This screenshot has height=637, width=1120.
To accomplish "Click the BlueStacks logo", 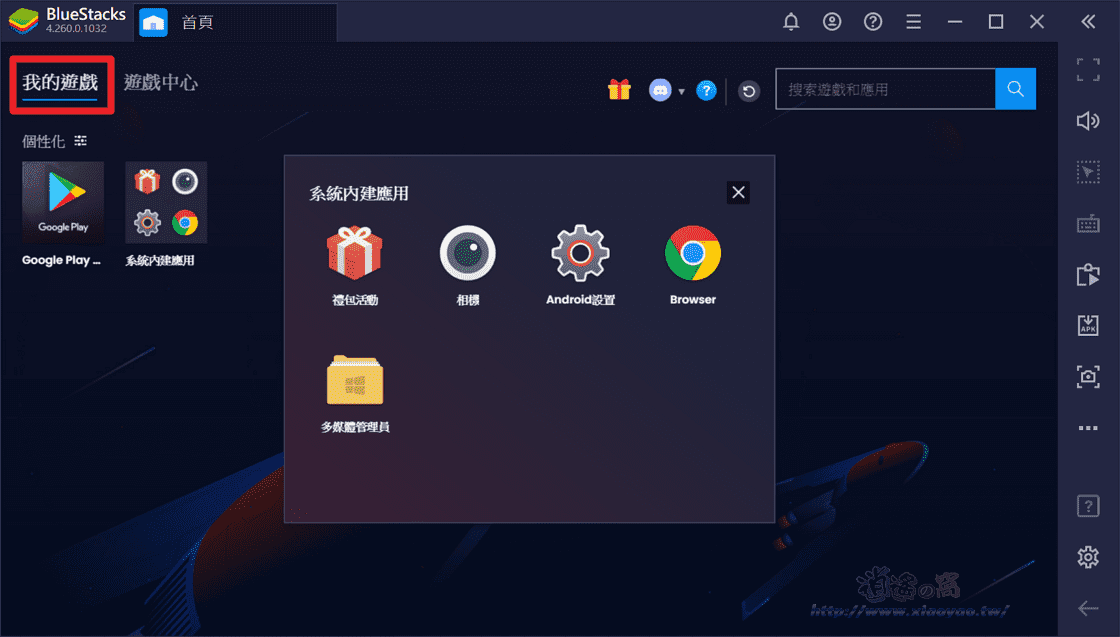I will coord(24,21).
